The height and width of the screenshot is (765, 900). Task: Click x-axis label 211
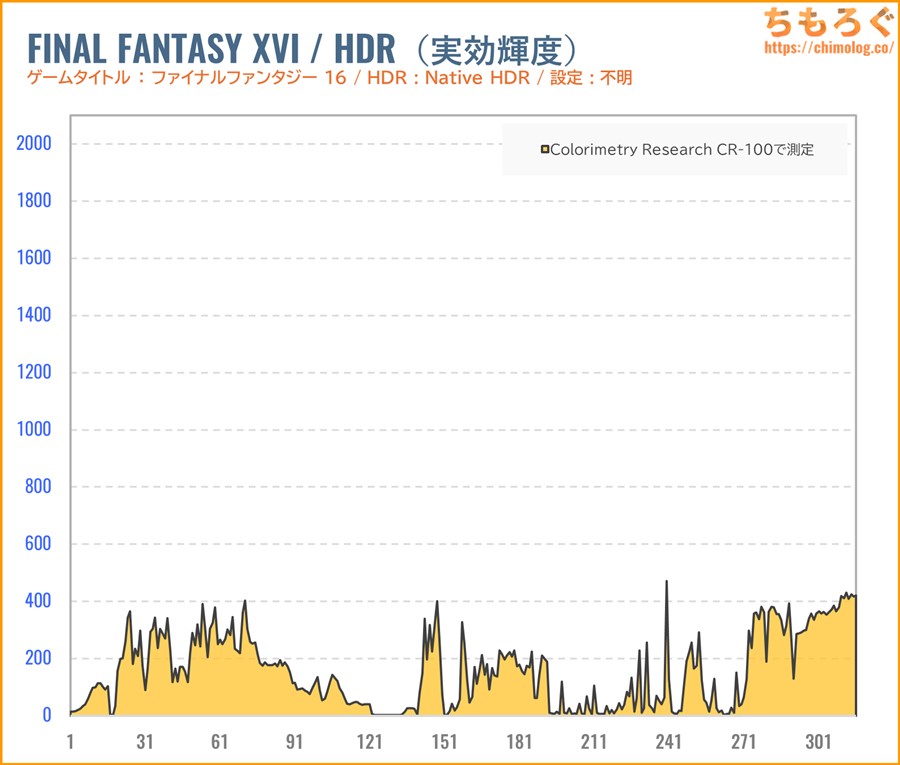click(x=593, y=741)
